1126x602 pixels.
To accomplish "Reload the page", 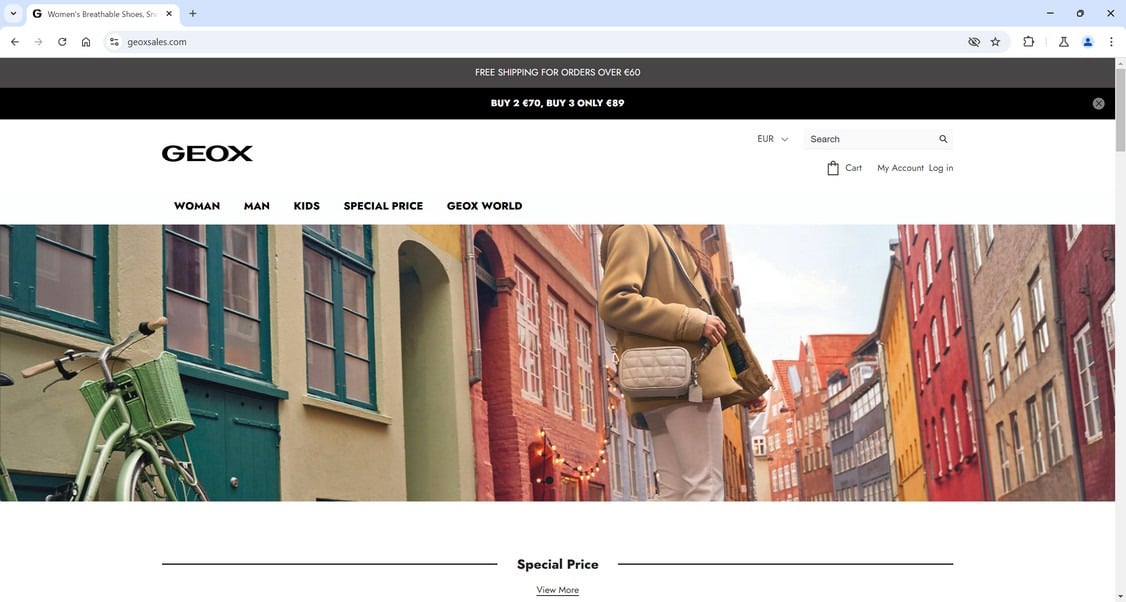I will click(62, 42).
